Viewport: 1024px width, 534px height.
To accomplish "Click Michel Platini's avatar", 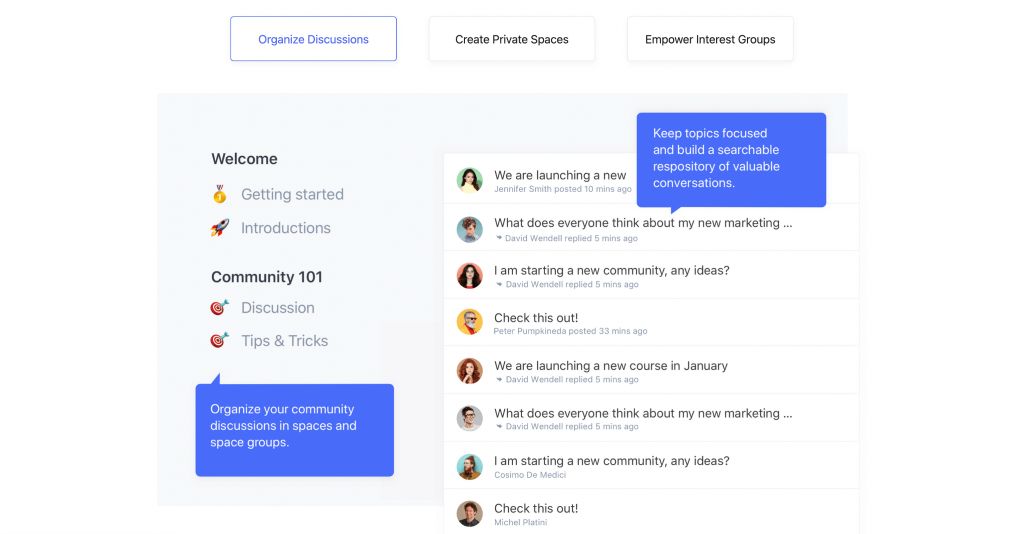I will coord(470,514).
